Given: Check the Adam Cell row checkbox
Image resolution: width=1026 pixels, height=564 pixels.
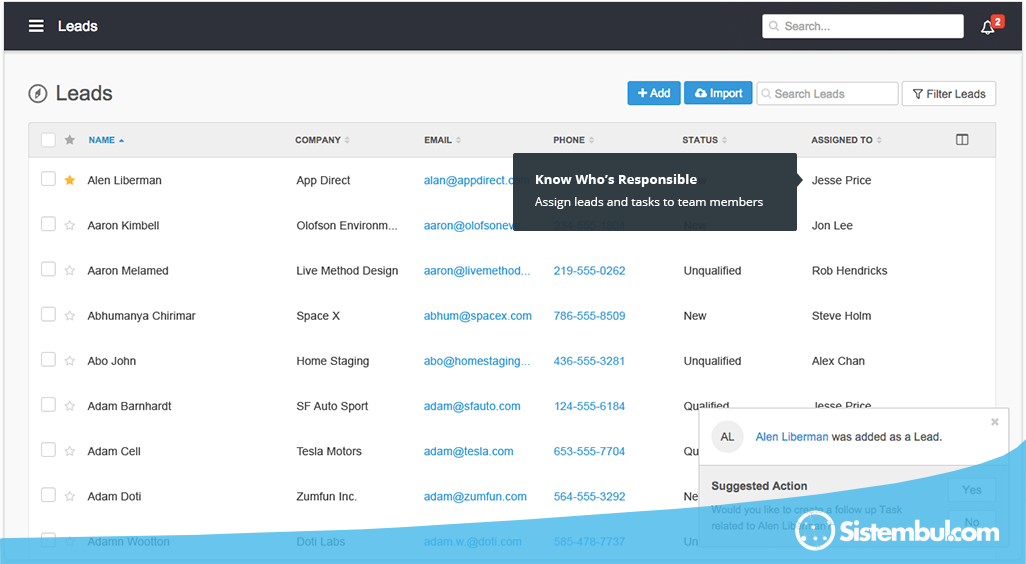Looking at the screenshot, I should (x=48, y=449).
